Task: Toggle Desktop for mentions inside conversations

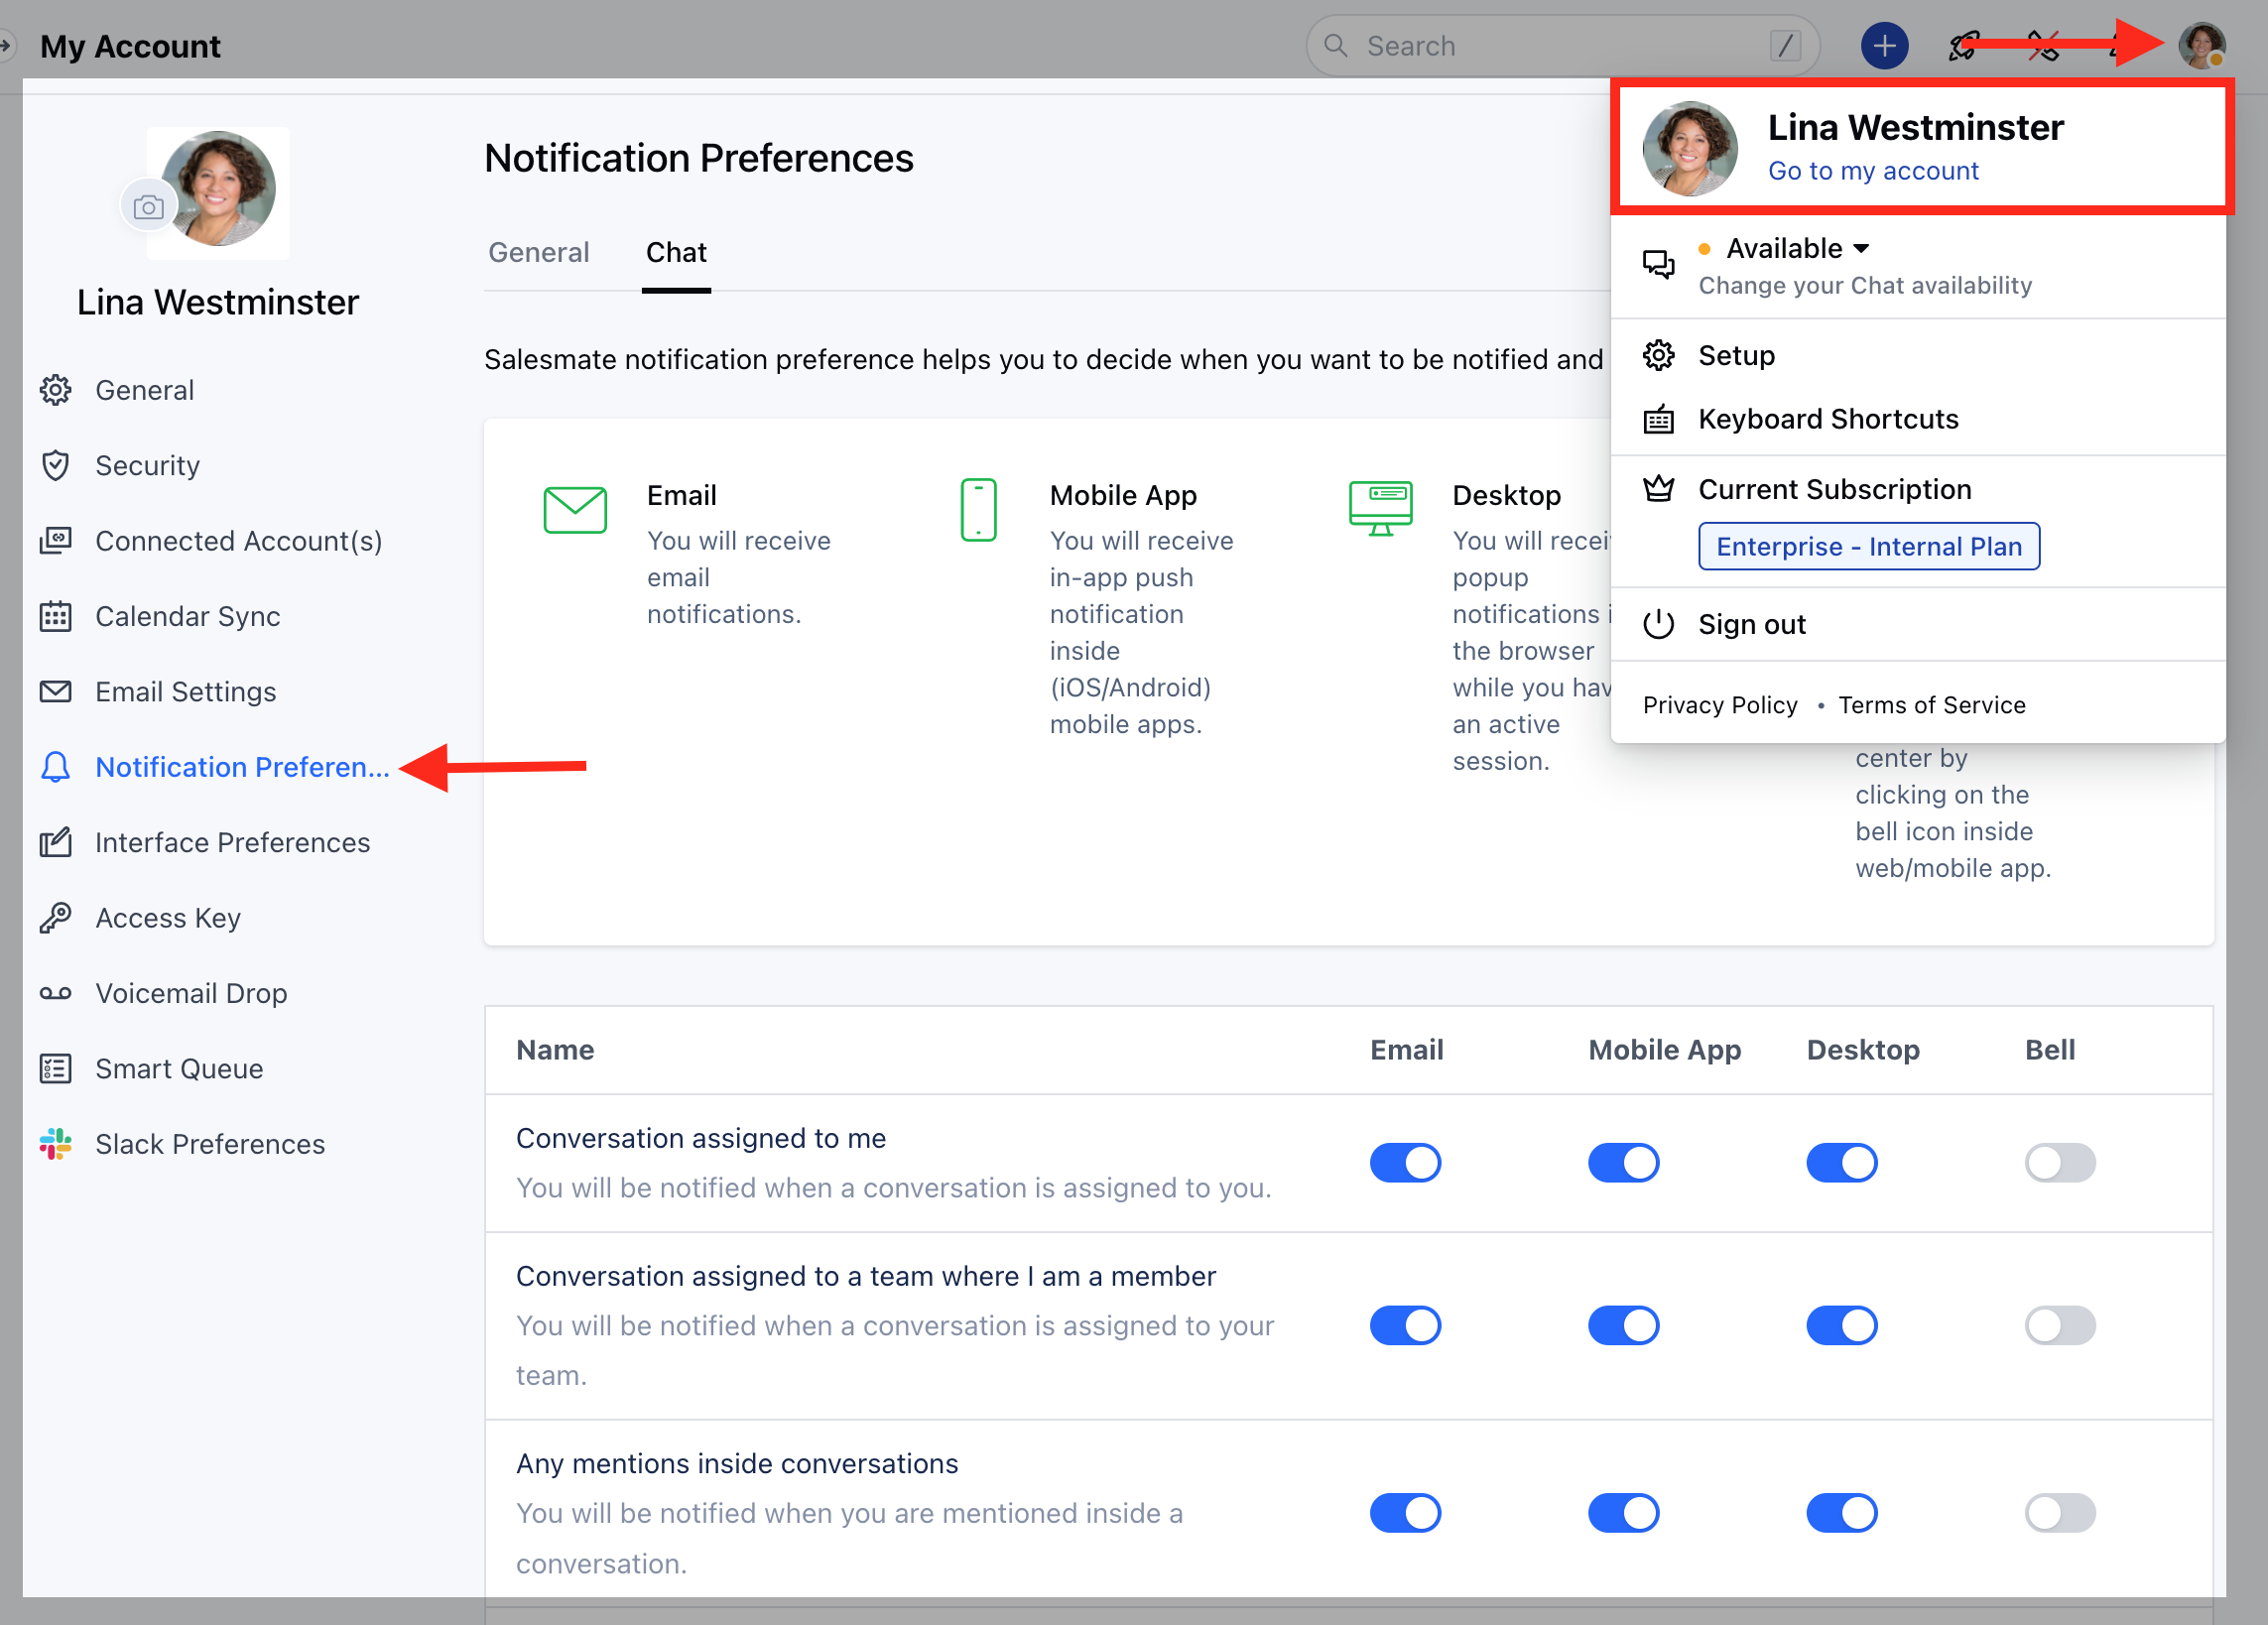Action: point(1842,1514)
